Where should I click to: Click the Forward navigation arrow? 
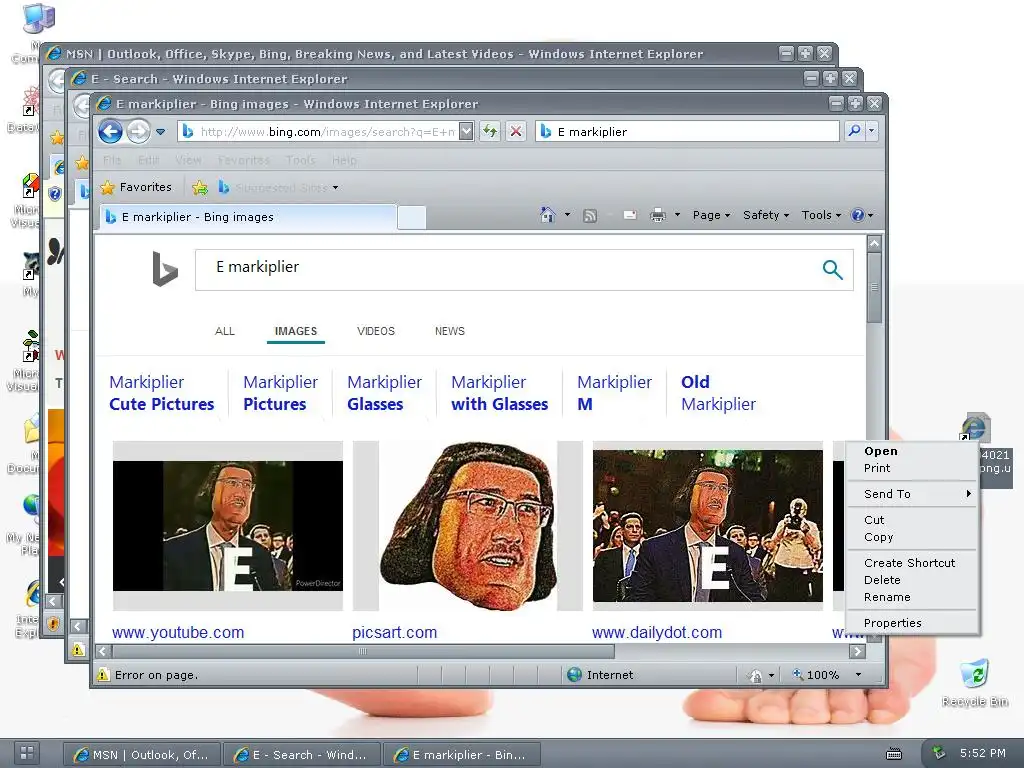click(138, 131)
